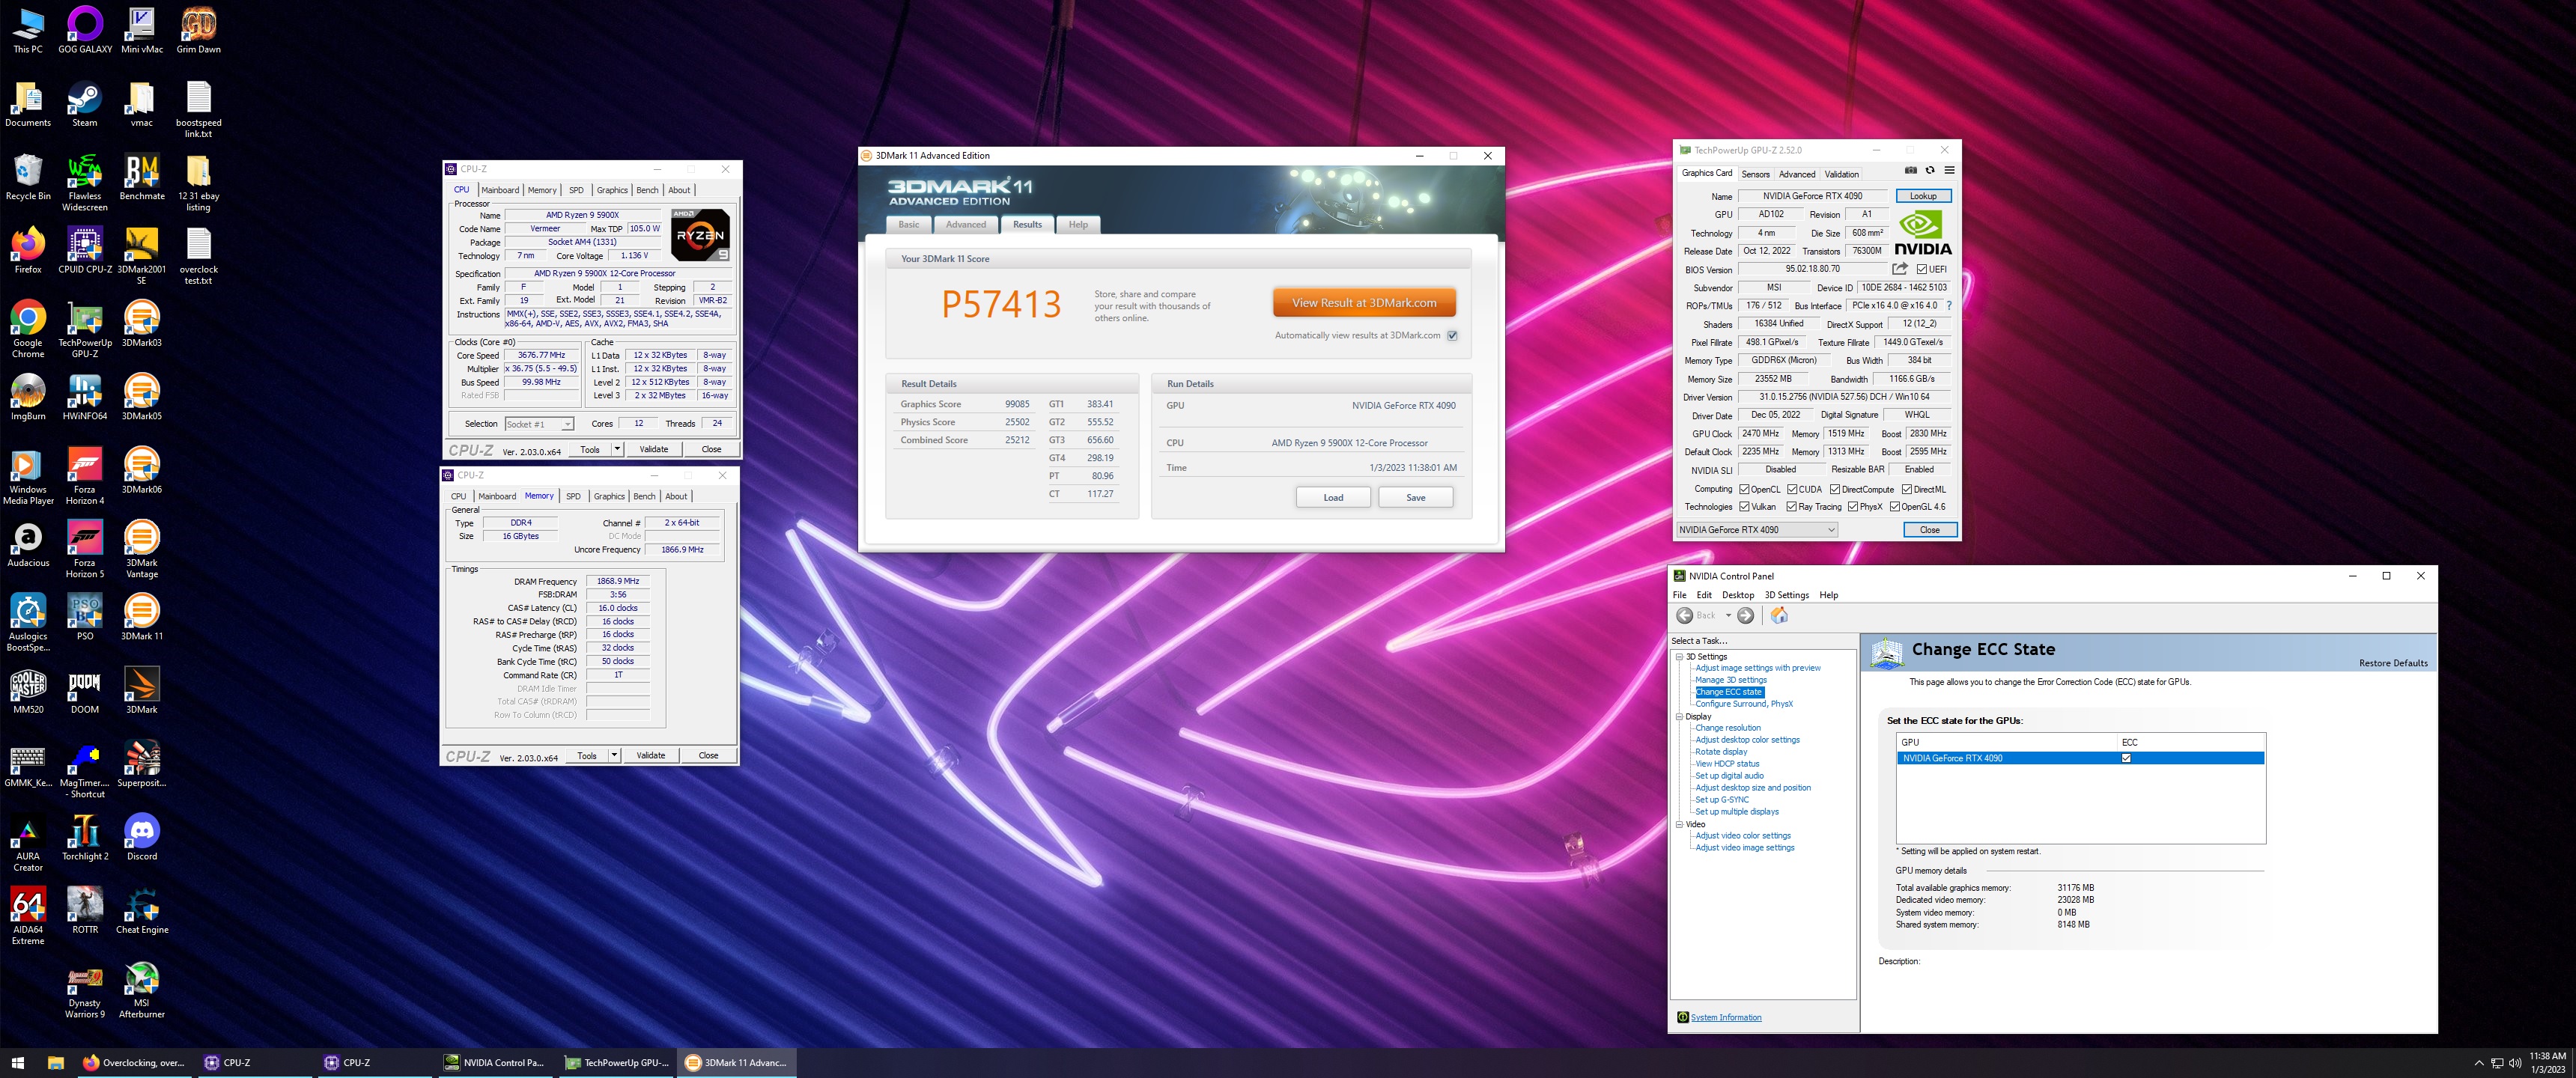This screenshot has width=2576, height=1078.
Task: Toggle automatically view results at 3DMark.com
Action: (x=1452, y=336)
